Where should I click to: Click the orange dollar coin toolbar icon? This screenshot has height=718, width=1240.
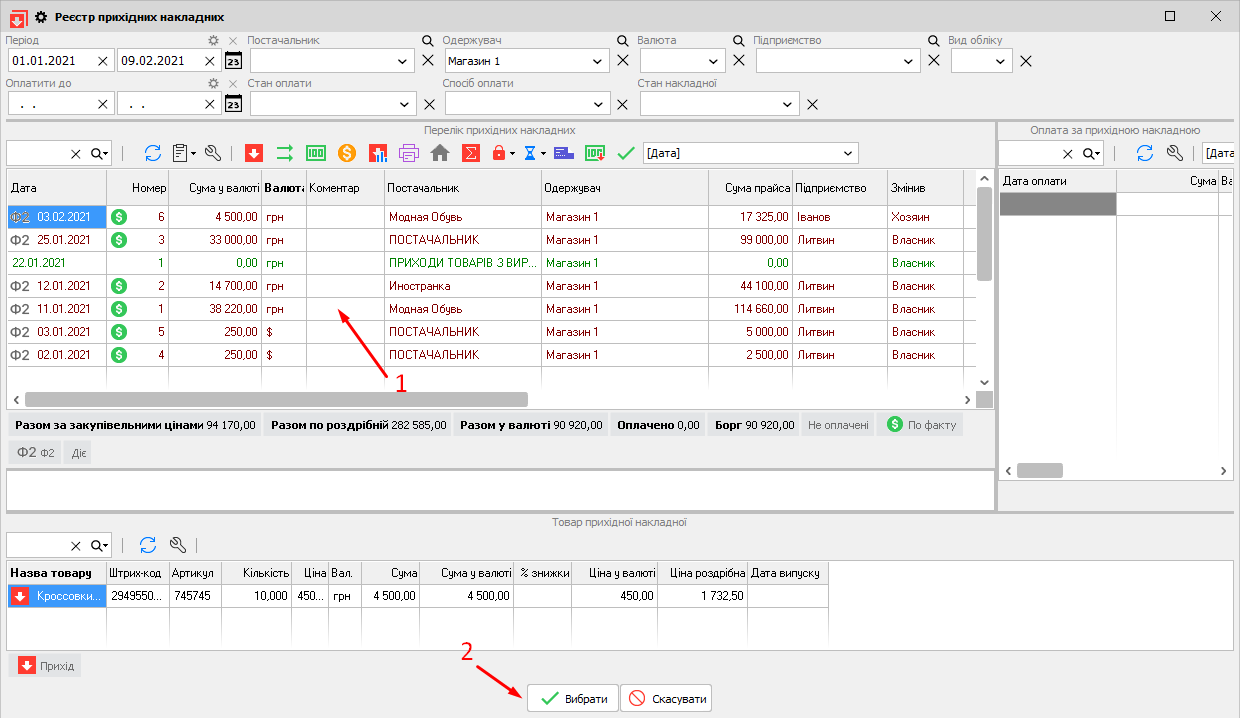tap(347, 153)
